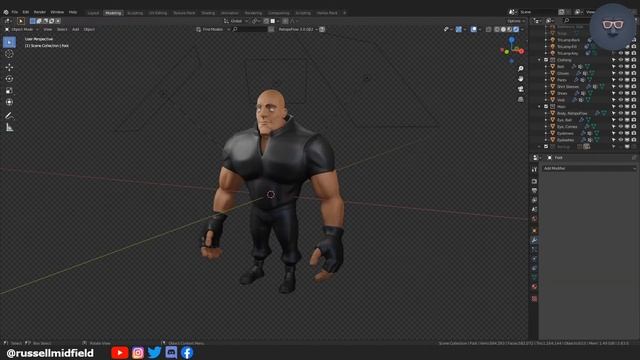Collapse the Clothing collection

point(540,60)
